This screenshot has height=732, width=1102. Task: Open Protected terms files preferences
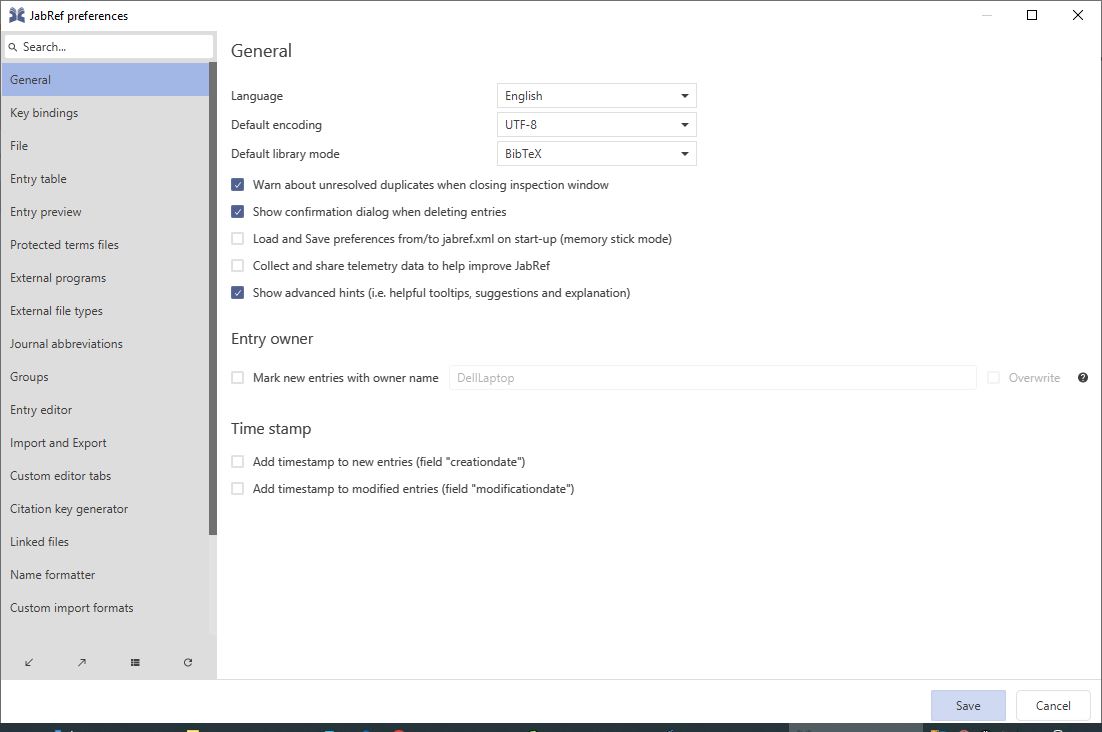point(105,244)
